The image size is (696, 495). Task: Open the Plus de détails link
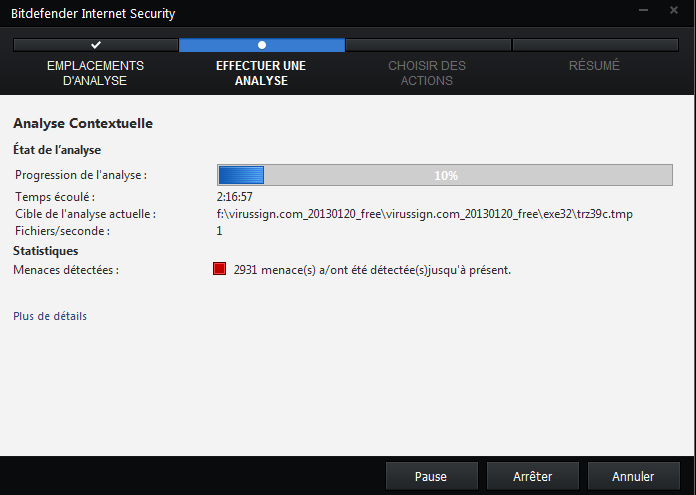point(50,316)
